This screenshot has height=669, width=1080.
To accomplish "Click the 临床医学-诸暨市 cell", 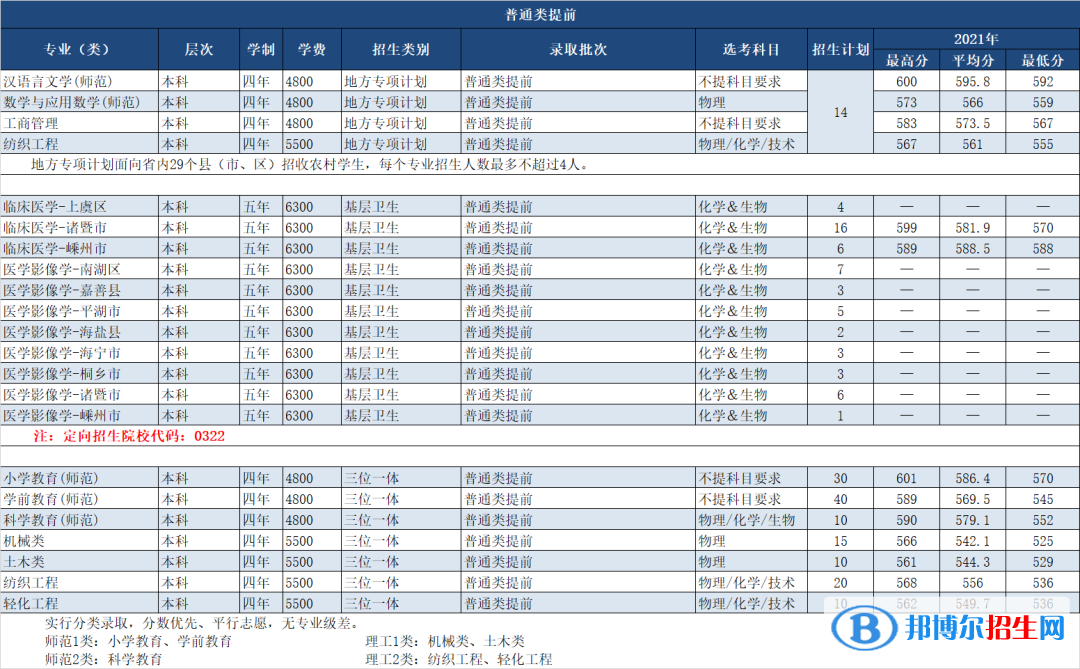I will point(80,227).
